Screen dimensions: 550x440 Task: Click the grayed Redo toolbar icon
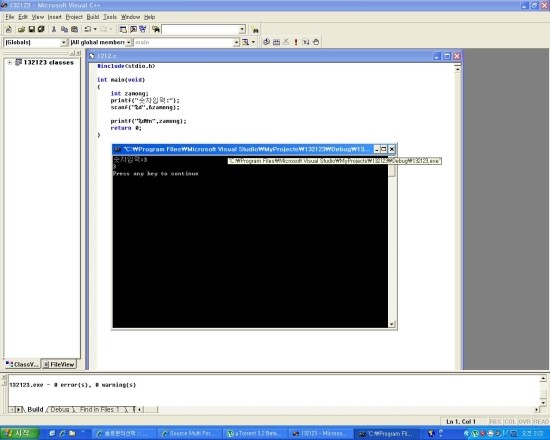[104, 29]
